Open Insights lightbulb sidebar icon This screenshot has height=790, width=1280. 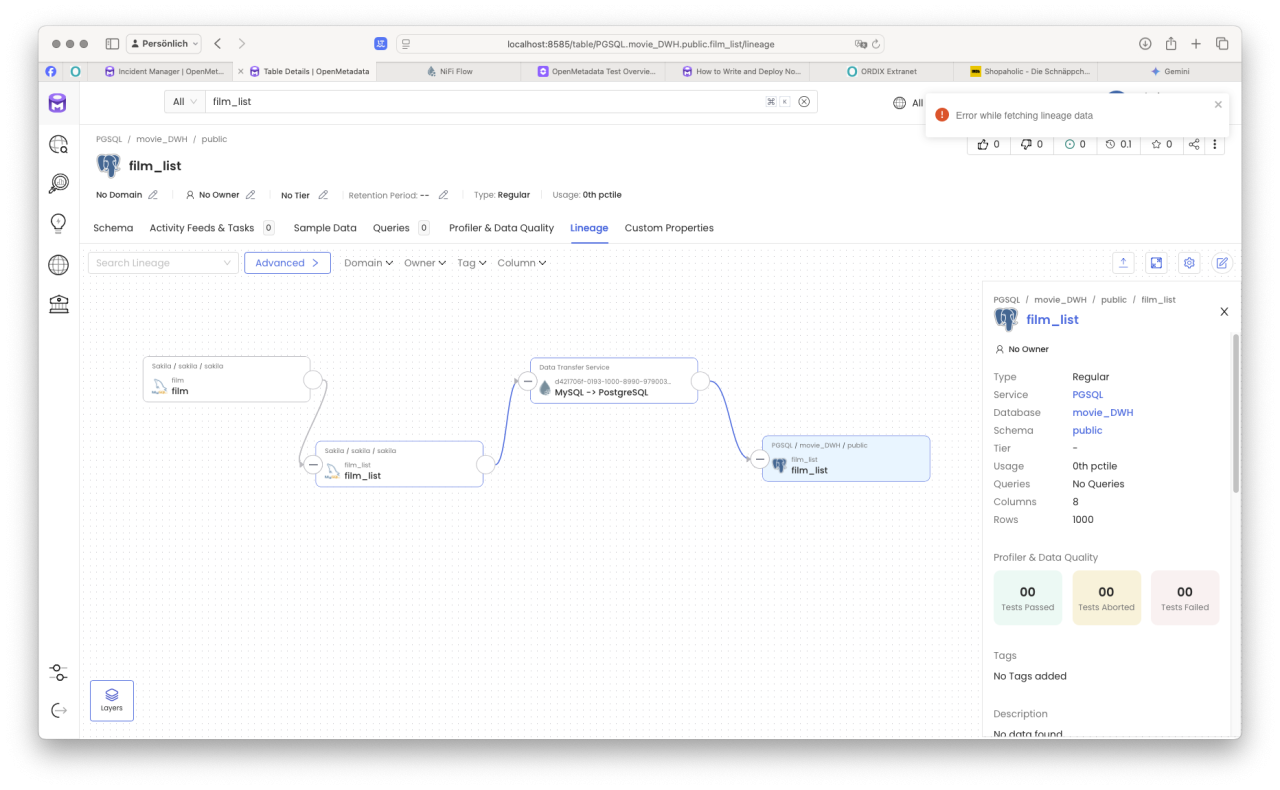(58, 223)
